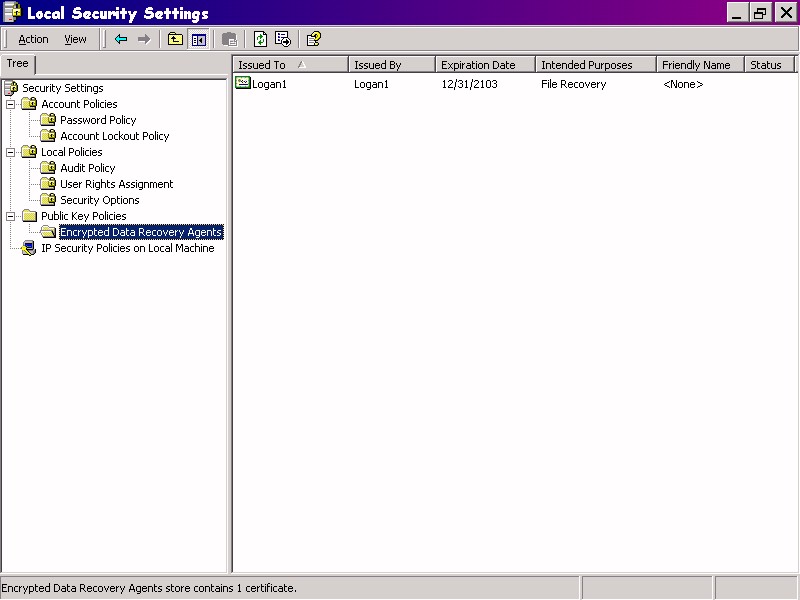Click the Export List toolbar icon
Screen dimensions: 800x600
pos(283,39)
